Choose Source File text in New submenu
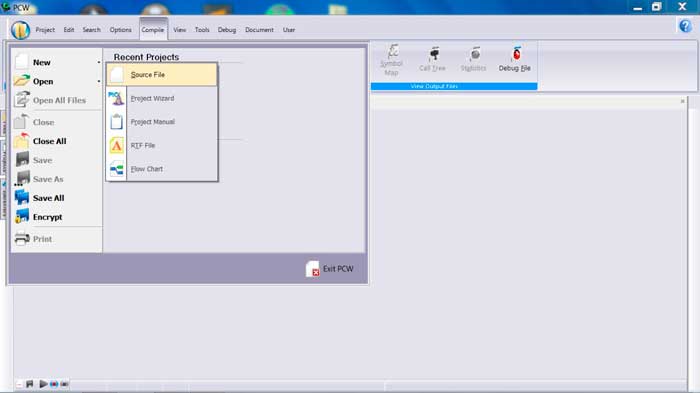This screenshot has width=700, height=393. 148,75
